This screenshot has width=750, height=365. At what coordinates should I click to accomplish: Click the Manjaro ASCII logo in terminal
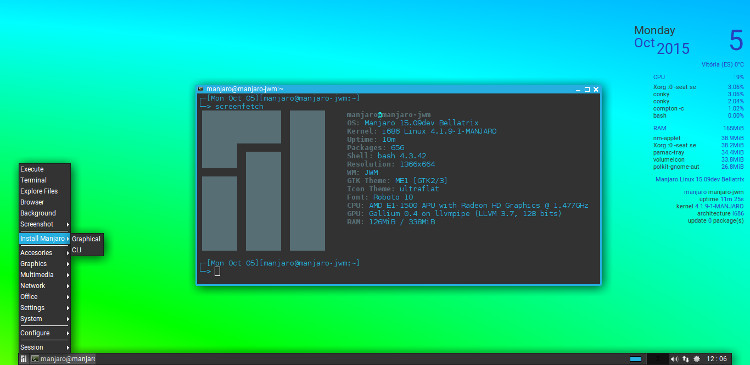(264, 181)
